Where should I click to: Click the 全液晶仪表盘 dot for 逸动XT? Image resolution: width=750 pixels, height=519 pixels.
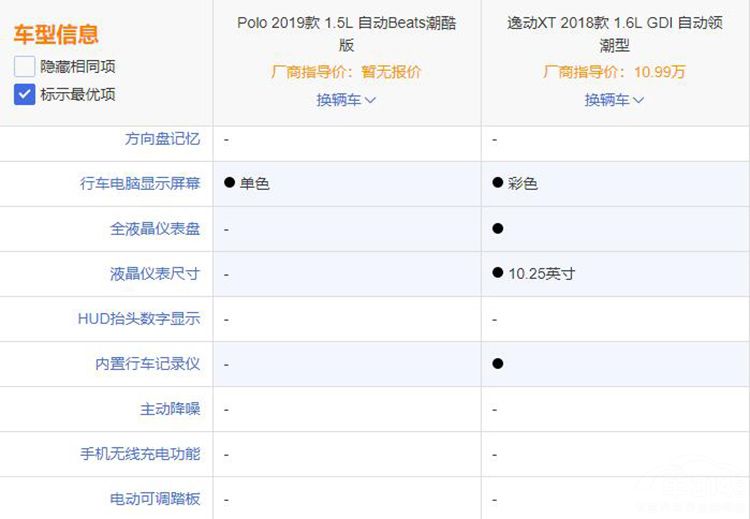498,229
